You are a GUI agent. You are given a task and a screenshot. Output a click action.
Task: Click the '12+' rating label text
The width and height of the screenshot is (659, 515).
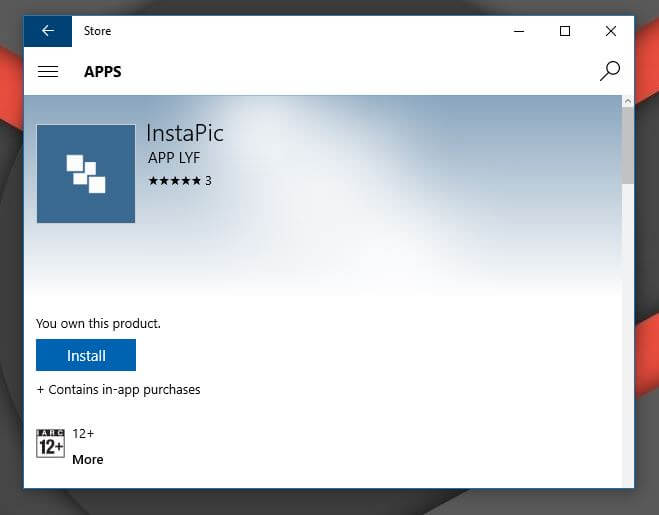click(83, 433)
